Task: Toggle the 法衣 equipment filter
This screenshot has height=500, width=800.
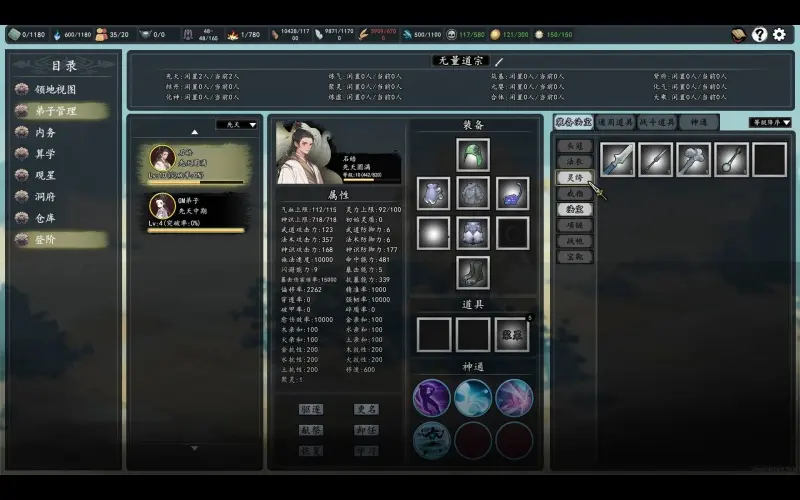Action: pyautogui.click(x=574, y=161)
